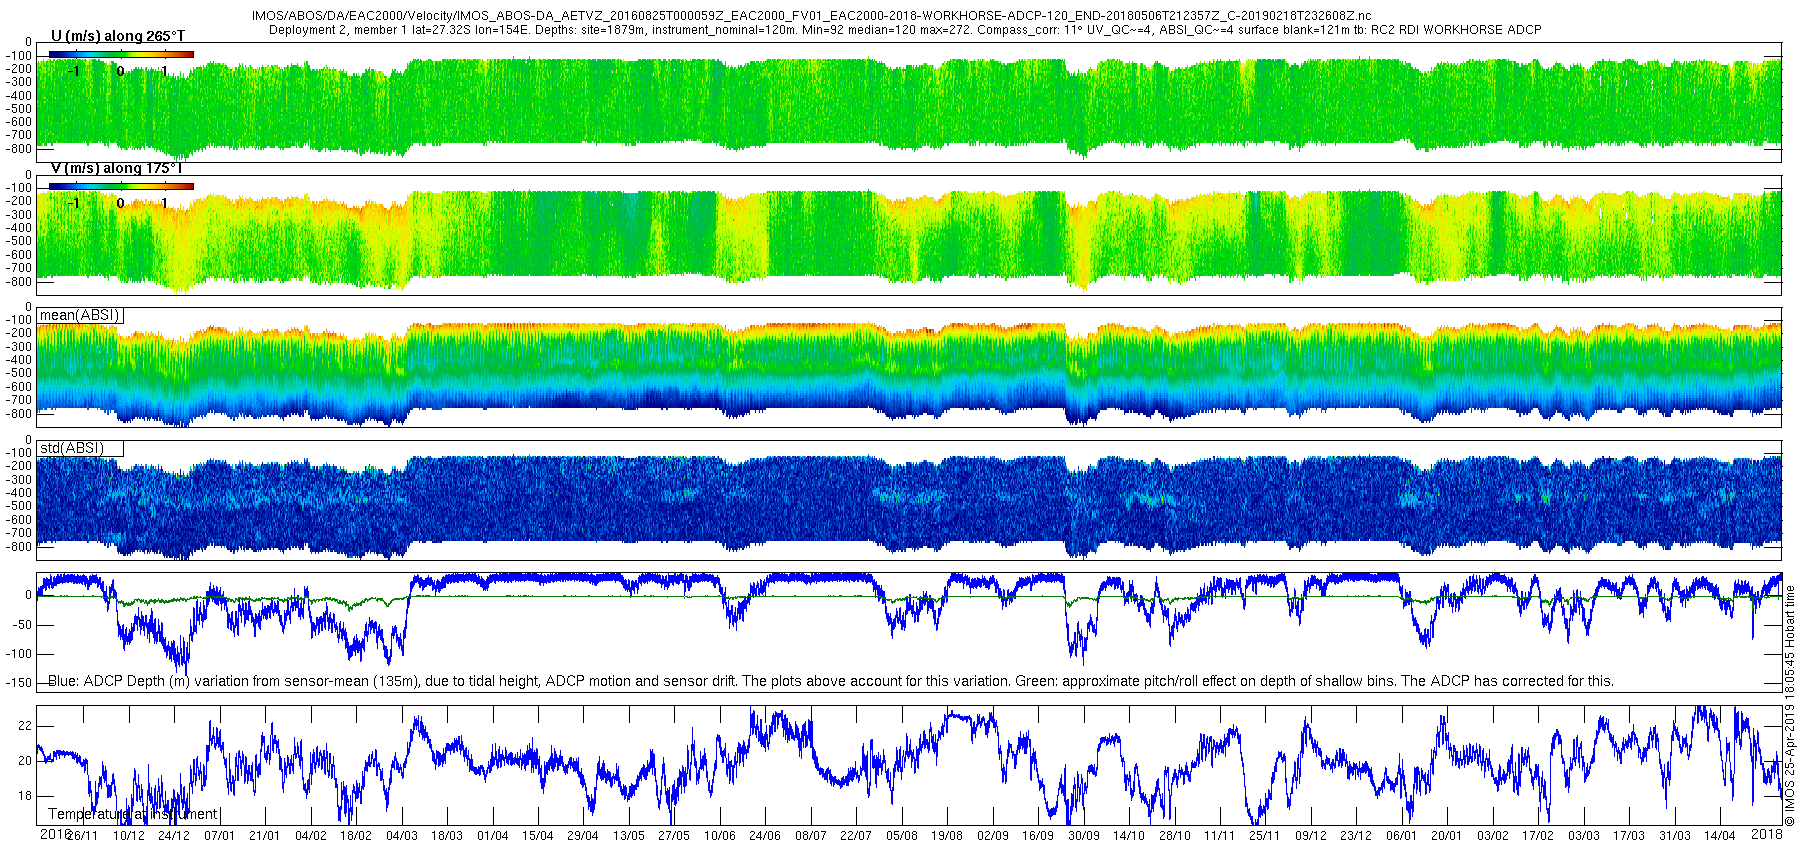The height and width of the screenshot is (850, 1800).
Task: Click the '16/09' date tick label
Action: pyautogui.click(x=1038, y=836)
